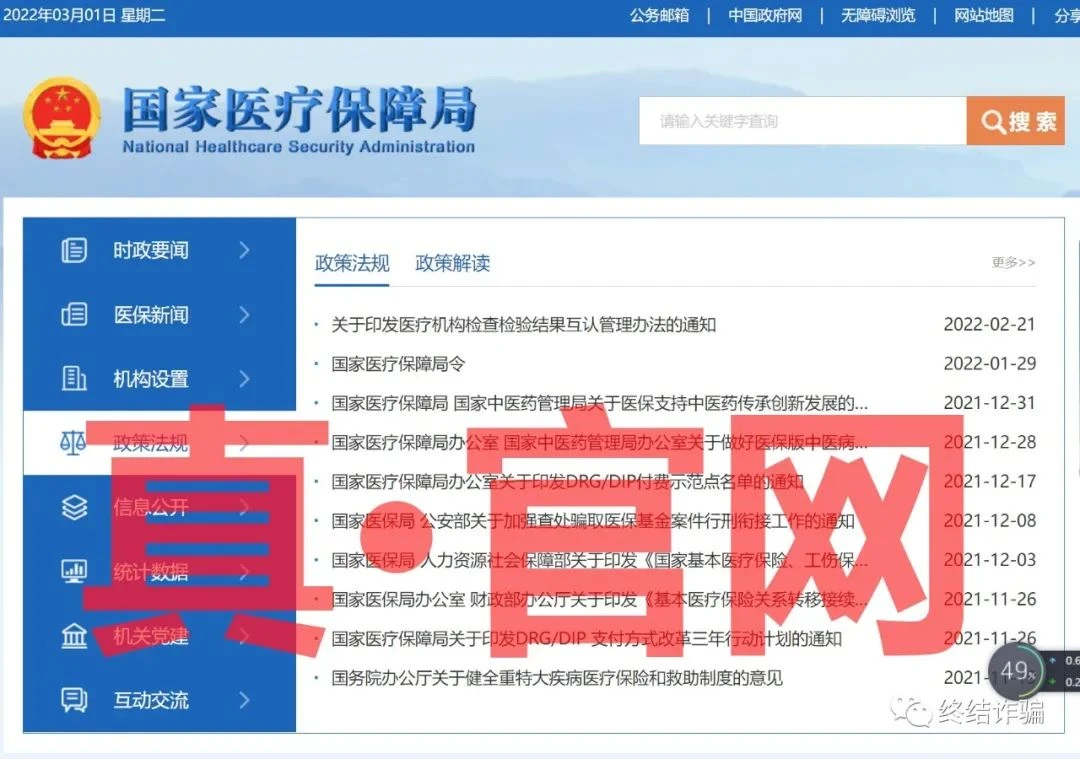Expand the 互动交流 chevron arrow
This screenshot has height=759, width=1080.
click(245, 700)
